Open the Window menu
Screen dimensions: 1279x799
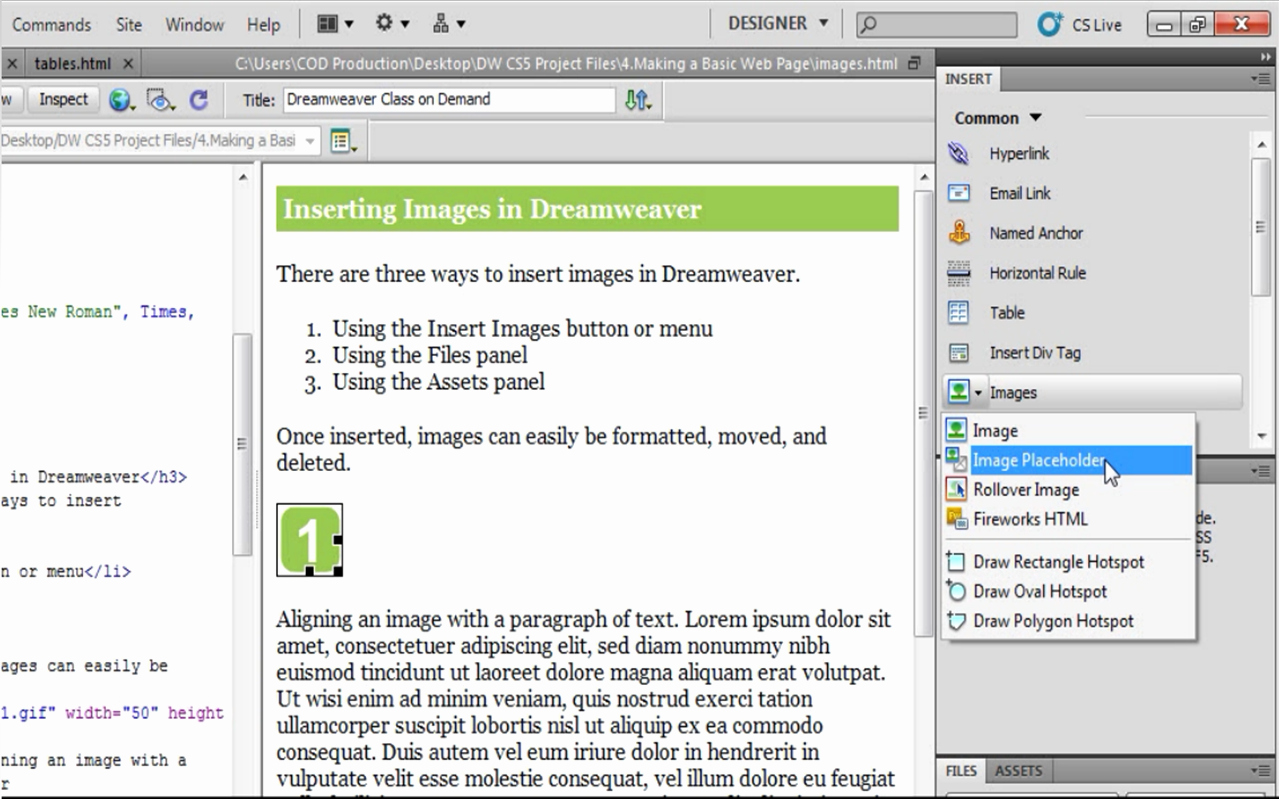point(194,24)
